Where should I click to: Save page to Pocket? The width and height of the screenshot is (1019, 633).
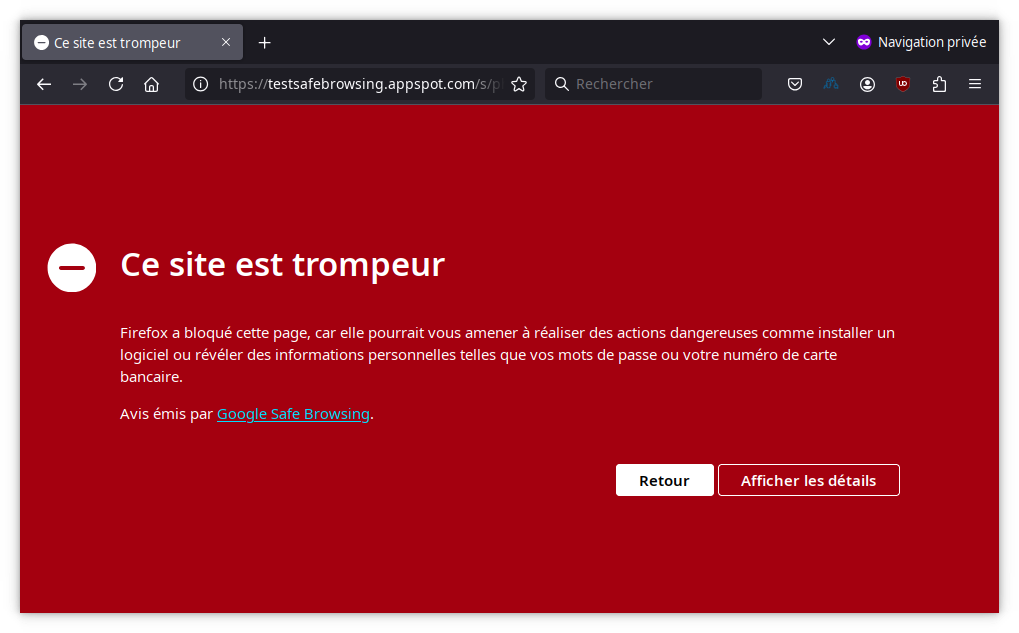[x=794, y=84]
